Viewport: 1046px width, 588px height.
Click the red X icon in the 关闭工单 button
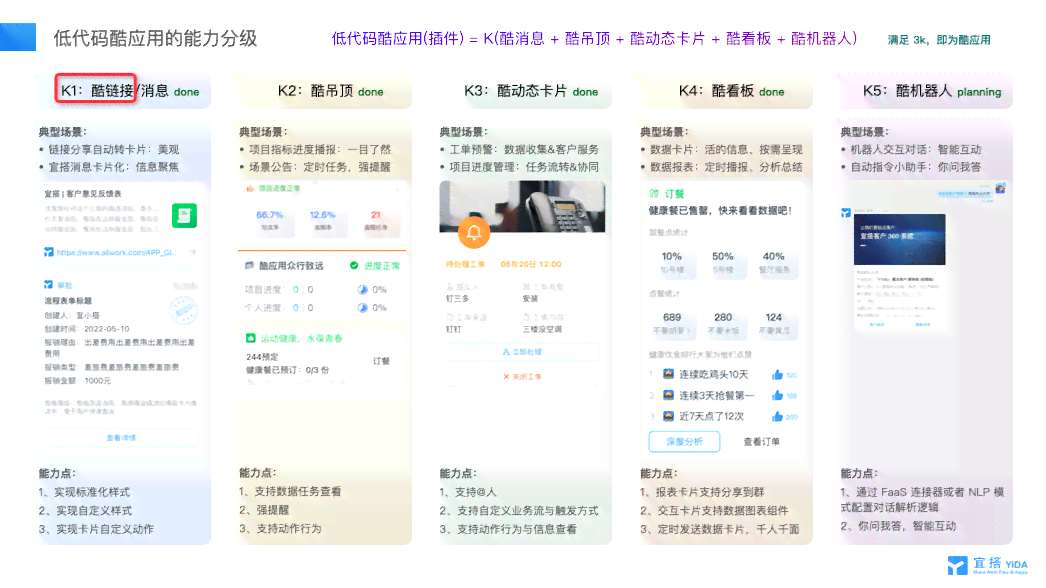coord(506,376)
